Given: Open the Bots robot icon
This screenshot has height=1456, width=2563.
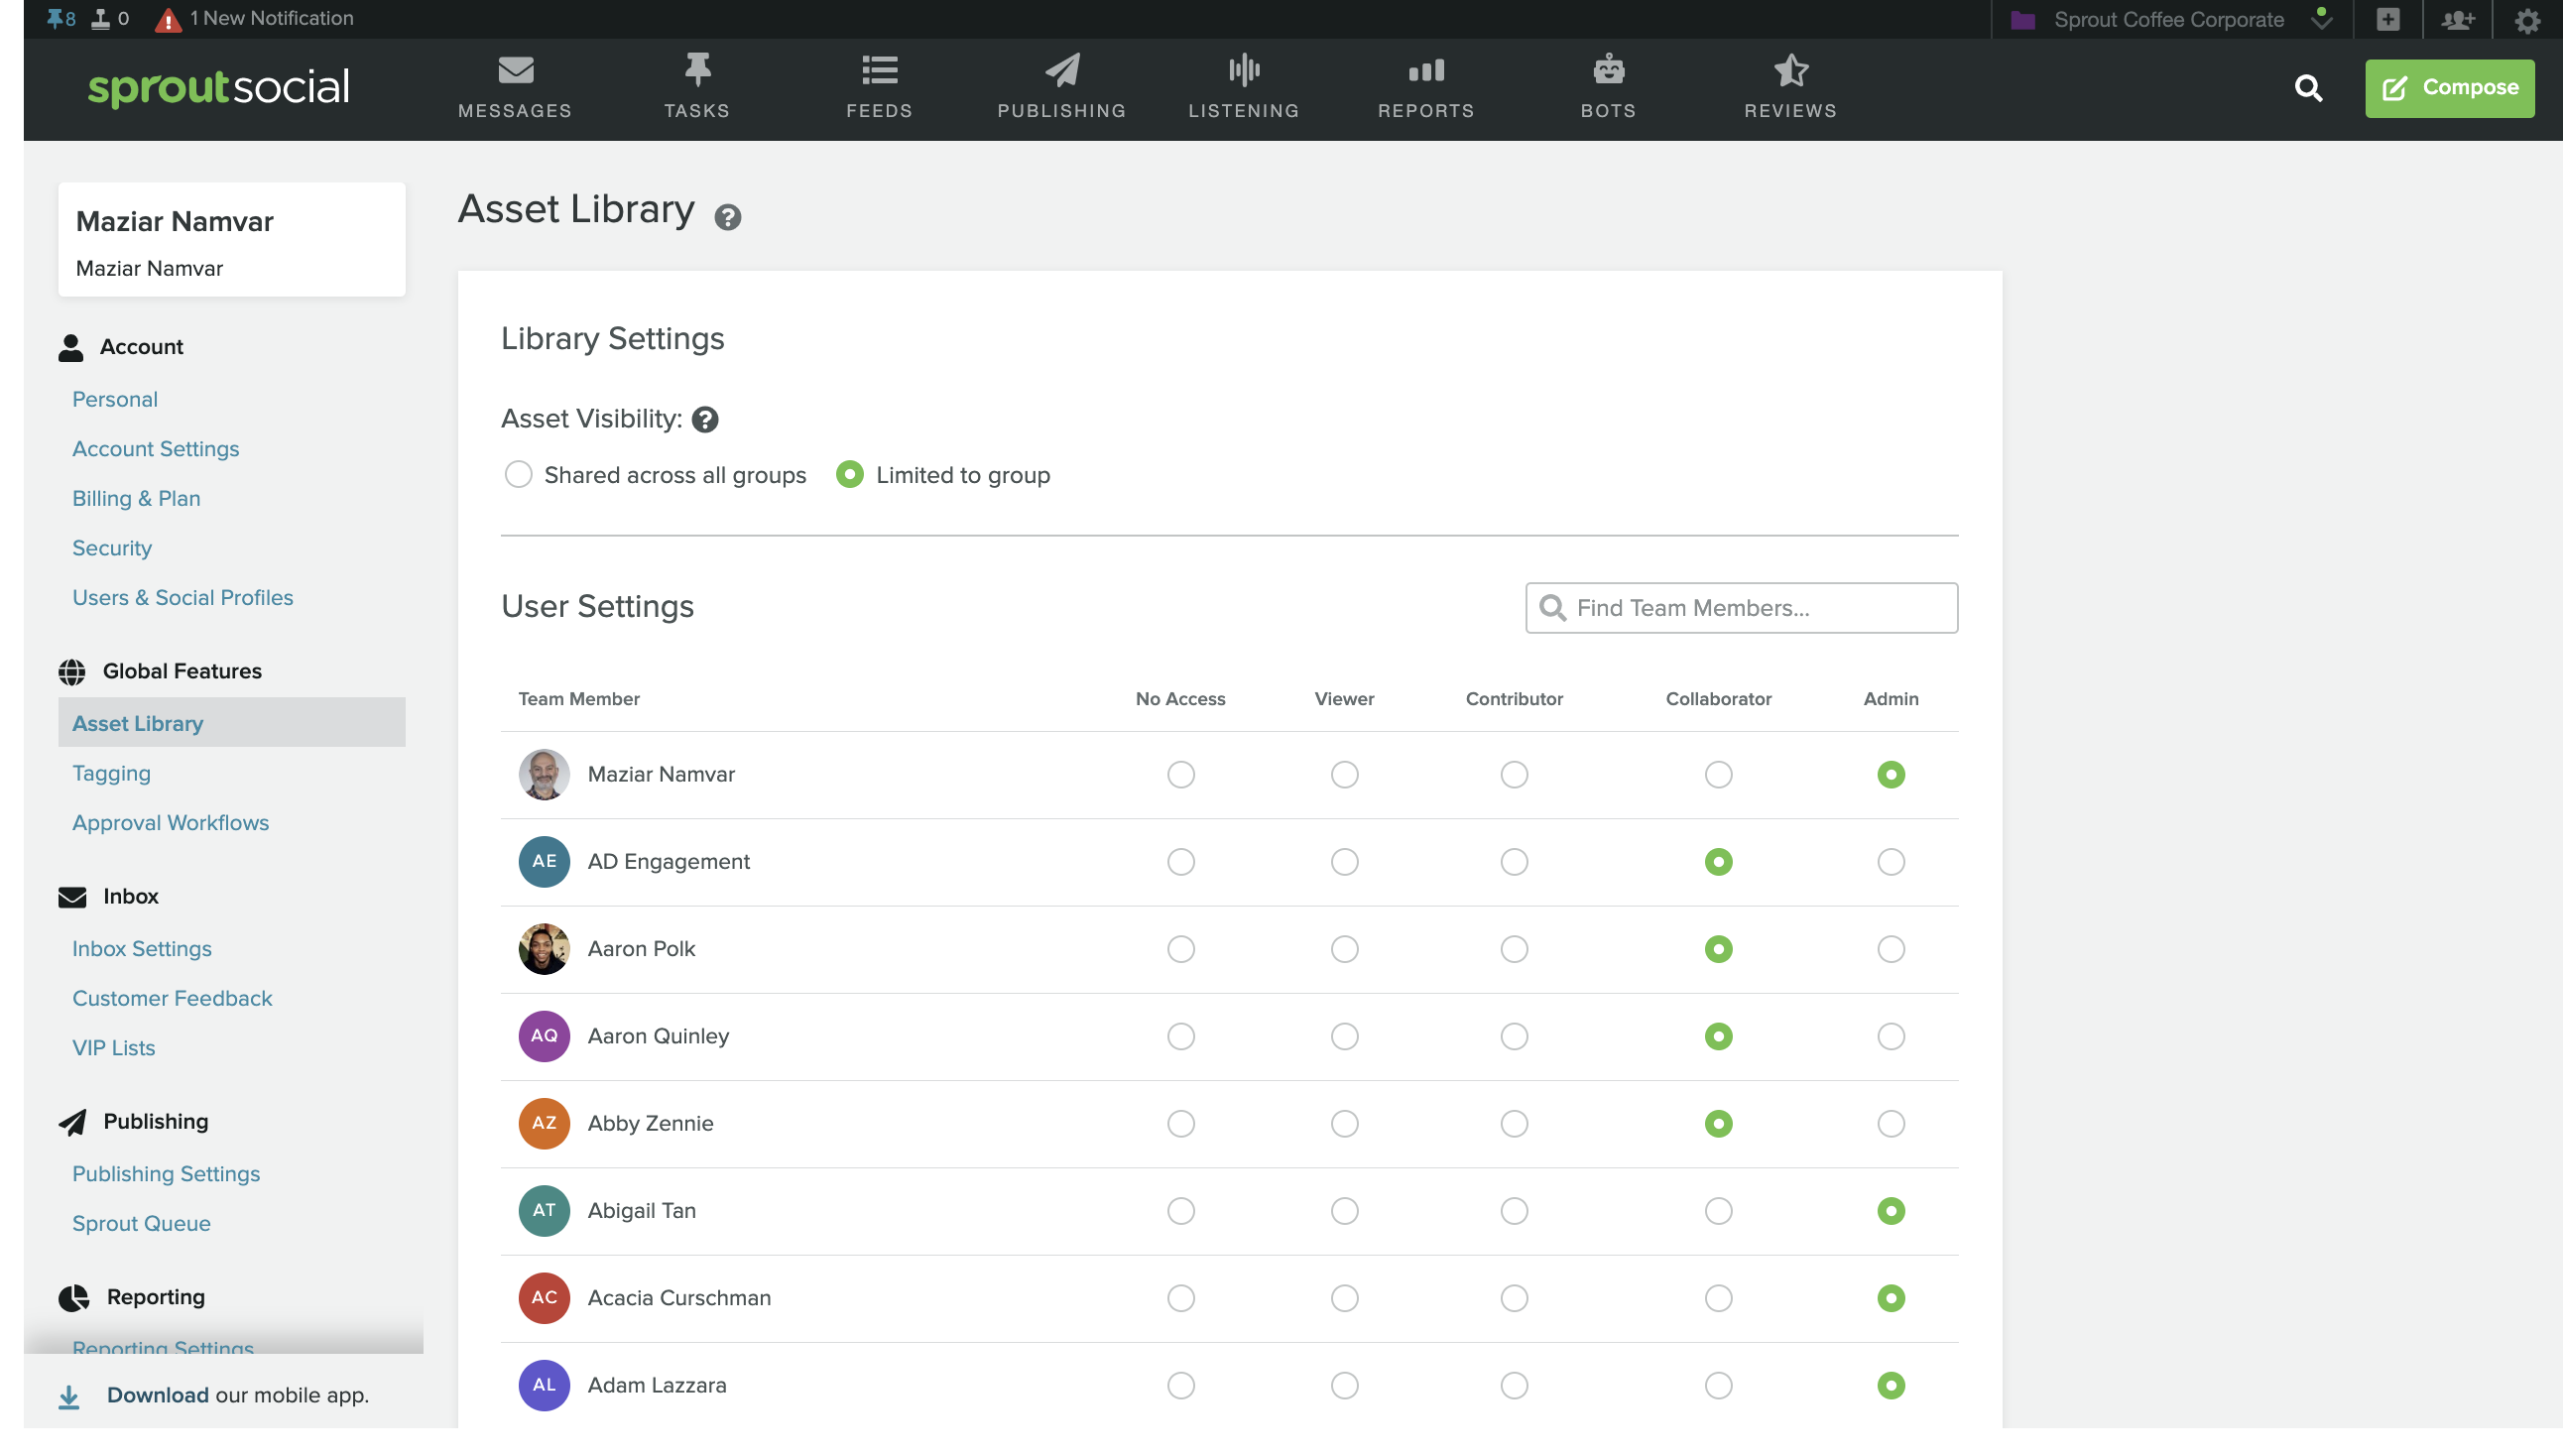Looking at the screenshot, I should click(x=1608, y=70).
